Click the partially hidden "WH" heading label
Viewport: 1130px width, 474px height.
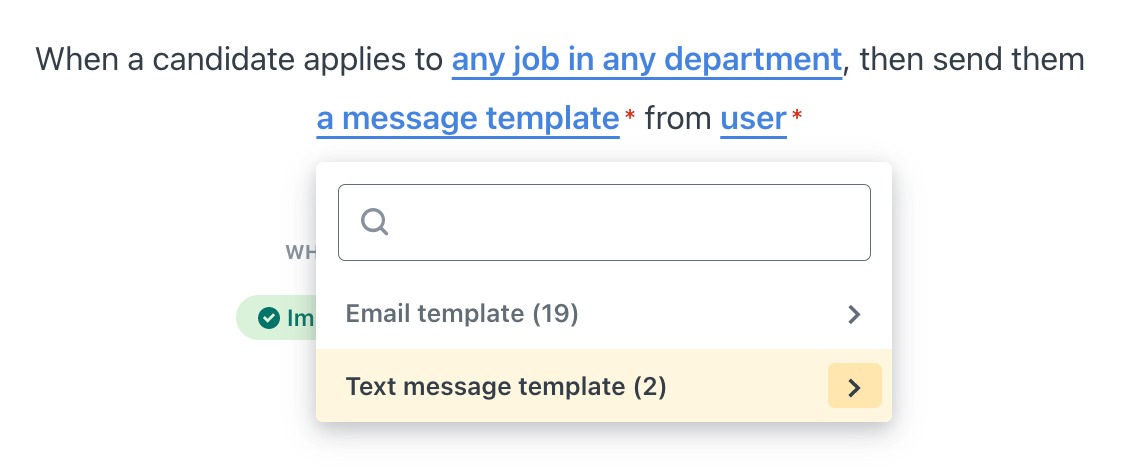[301, 252]
